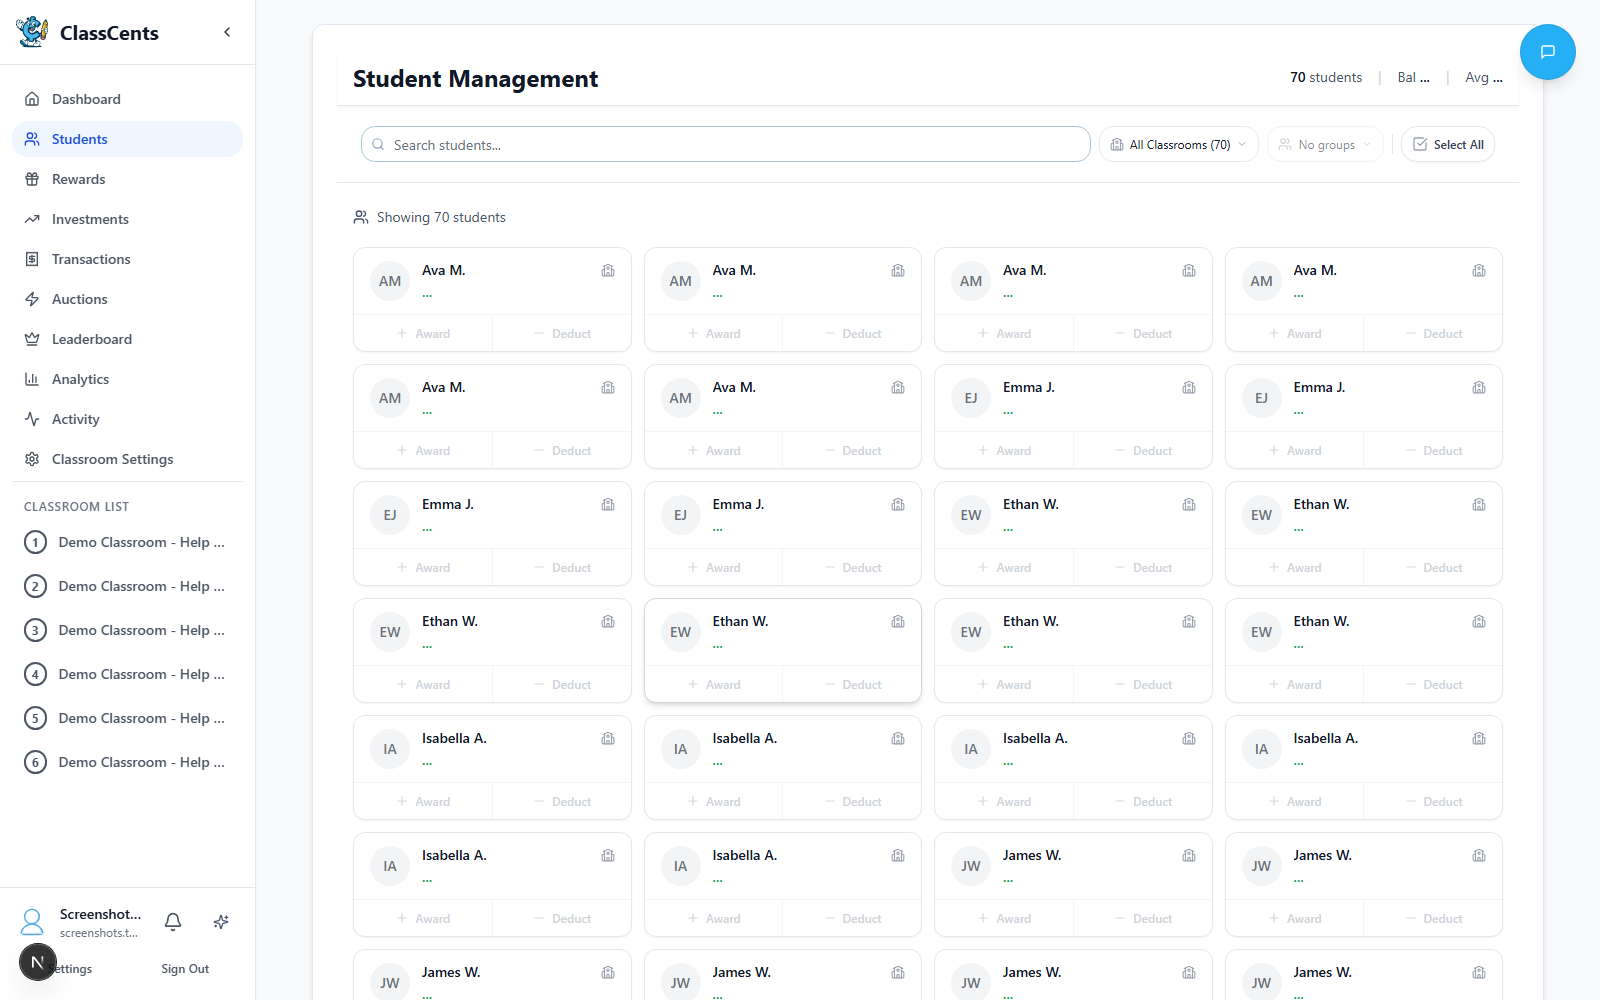This screenshot has width=1600, height=1000.
Task: Select the fifth Demo Classroom in list
Action: (127, 718)
